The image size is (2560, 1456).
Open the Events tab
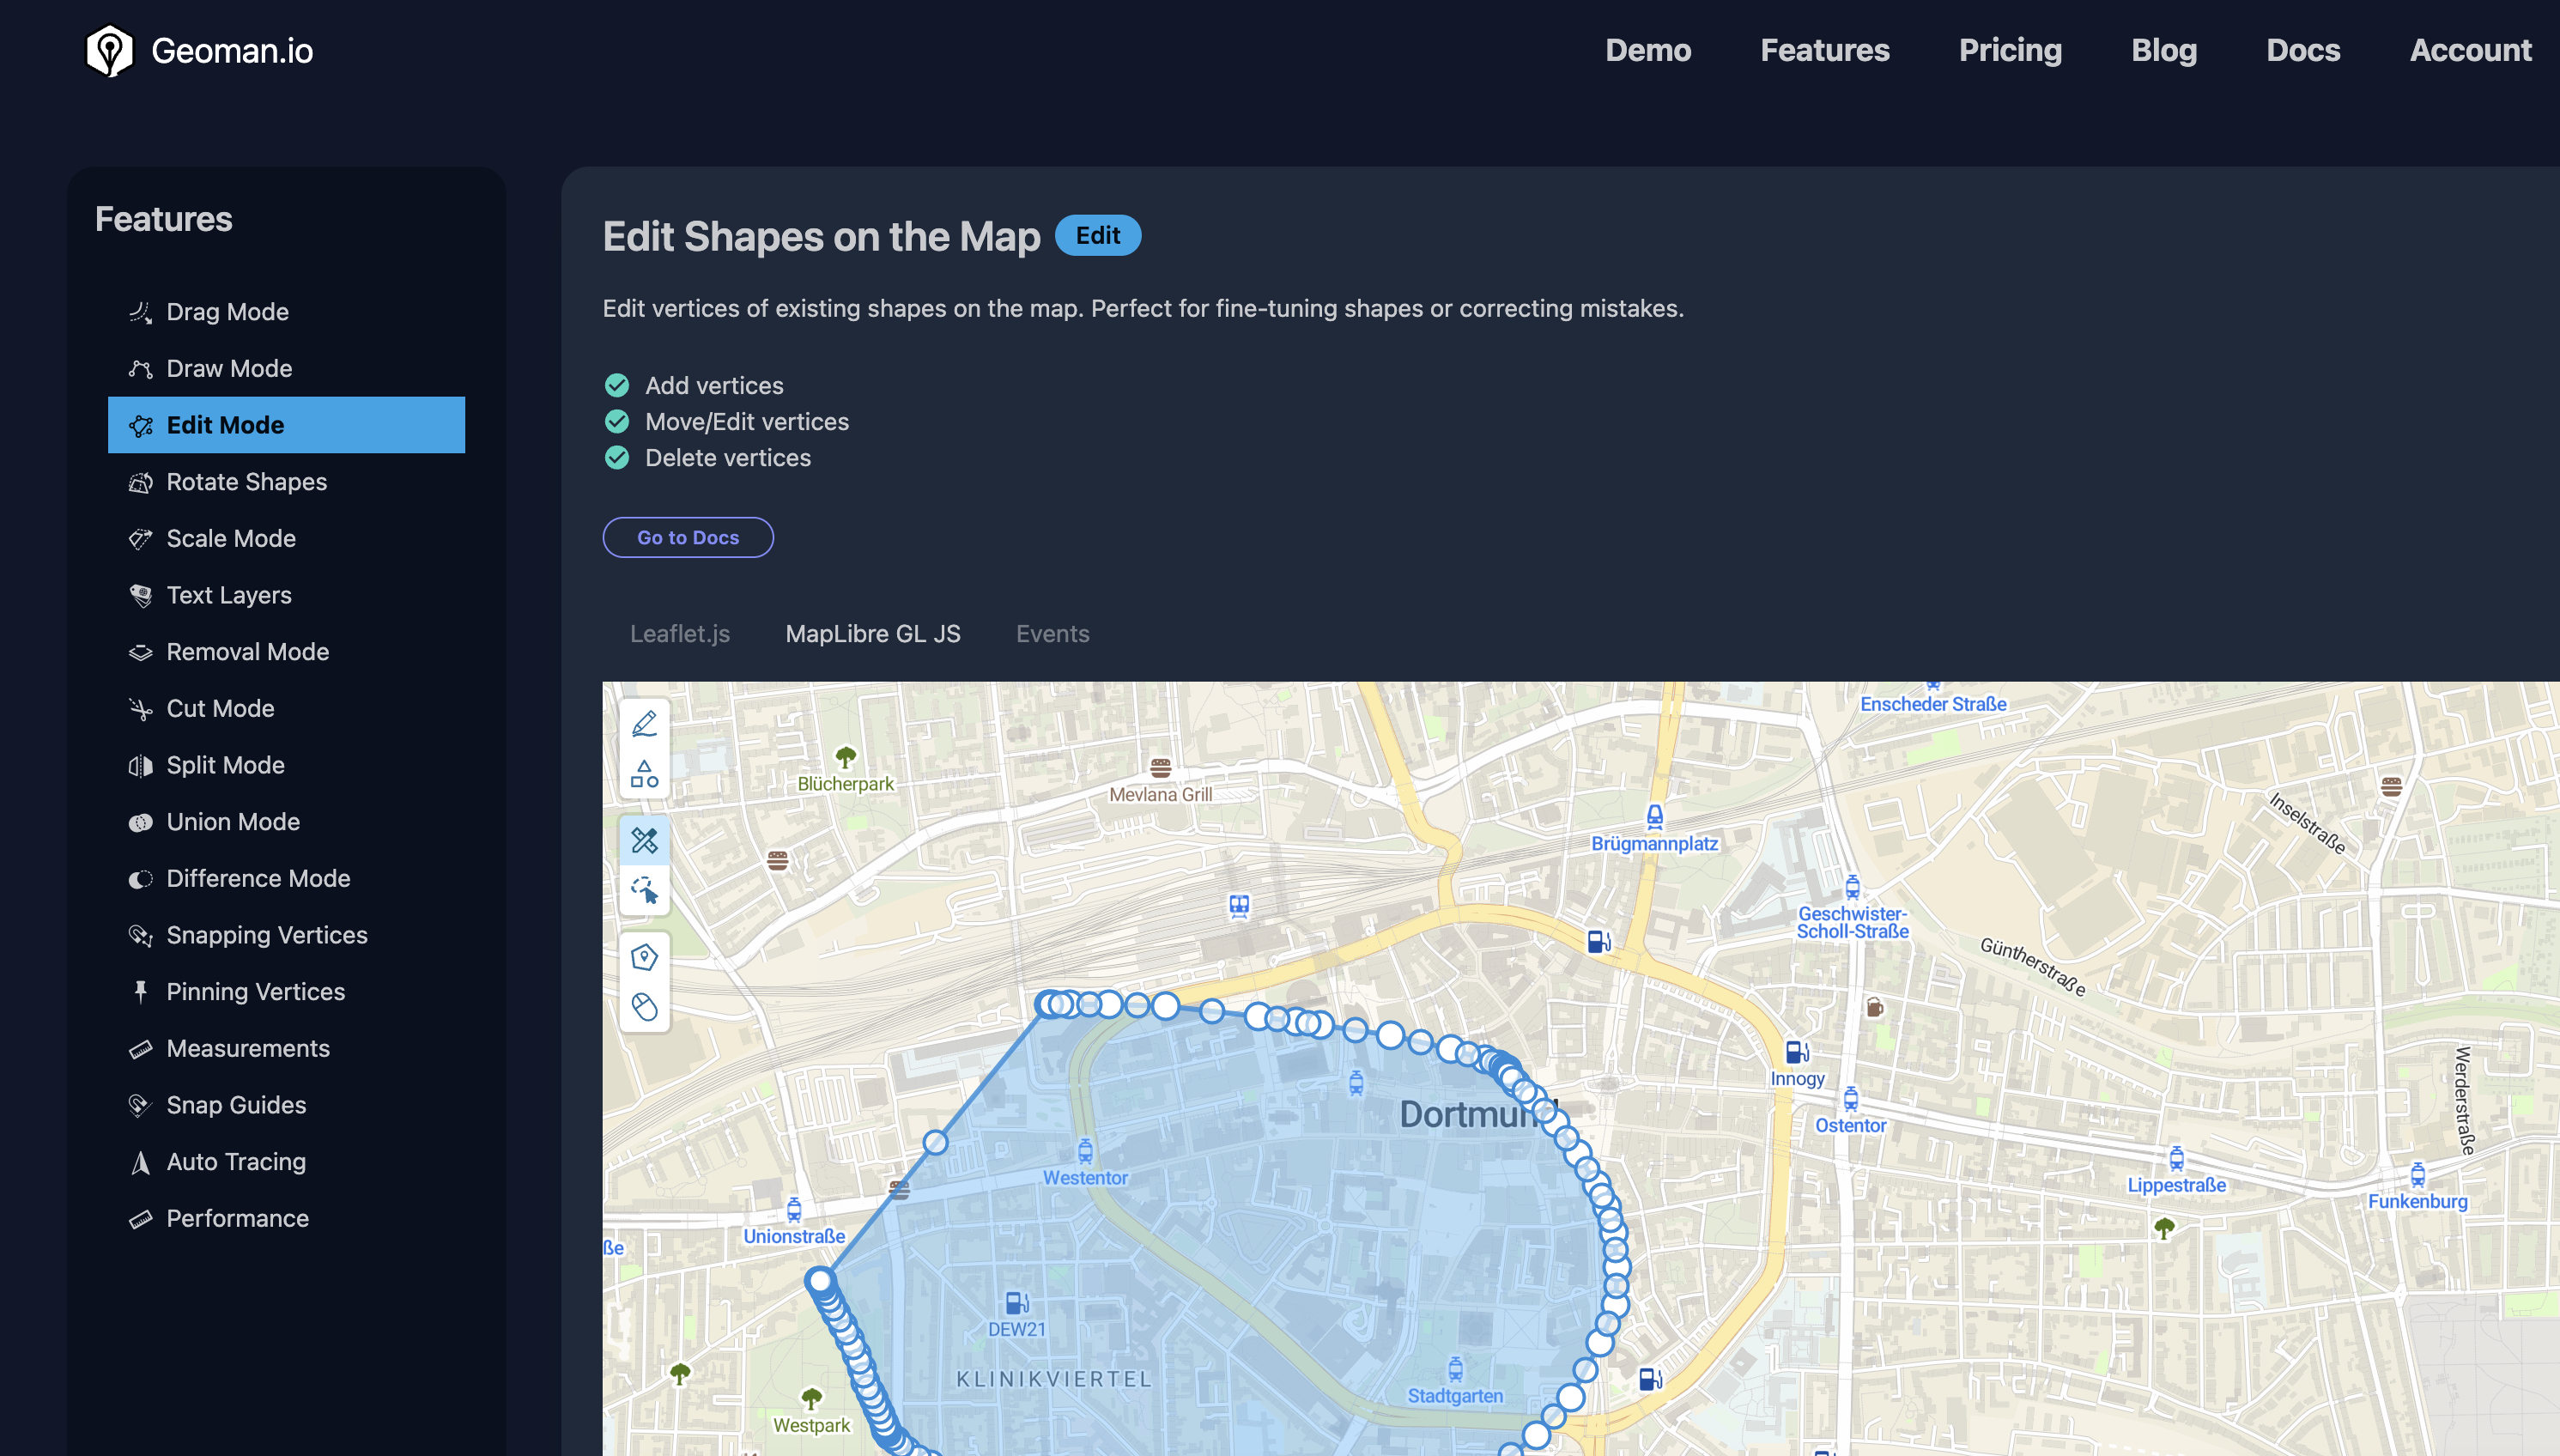(1052, 633)
